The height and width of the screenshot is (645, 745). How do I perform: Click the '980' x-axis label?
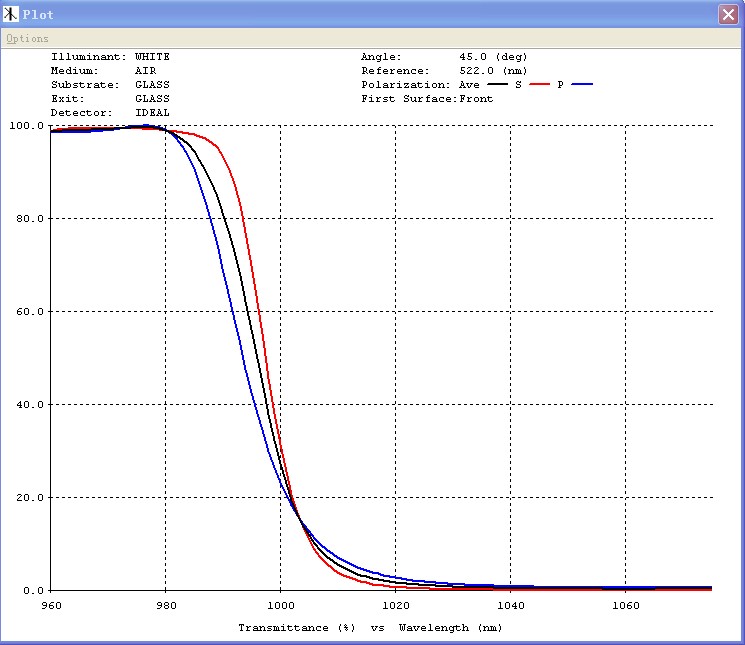click(x=166, y=606)
